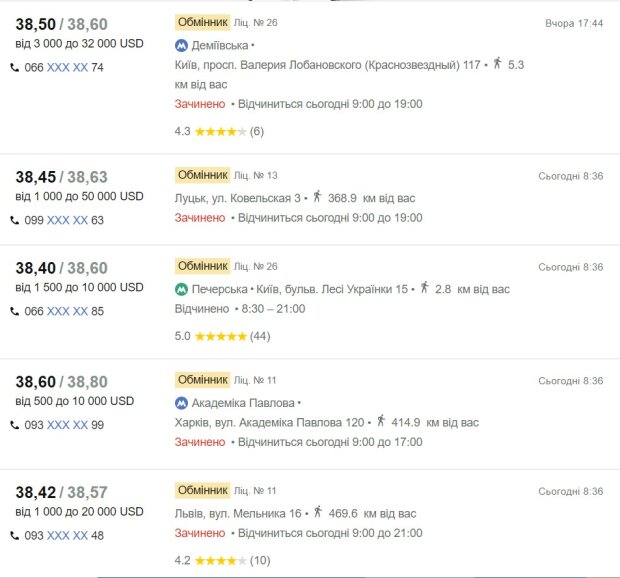Click the blue metro icon beside Деміївська
Viewport: 620px width, 578px height.
click(x=181, y=46)
